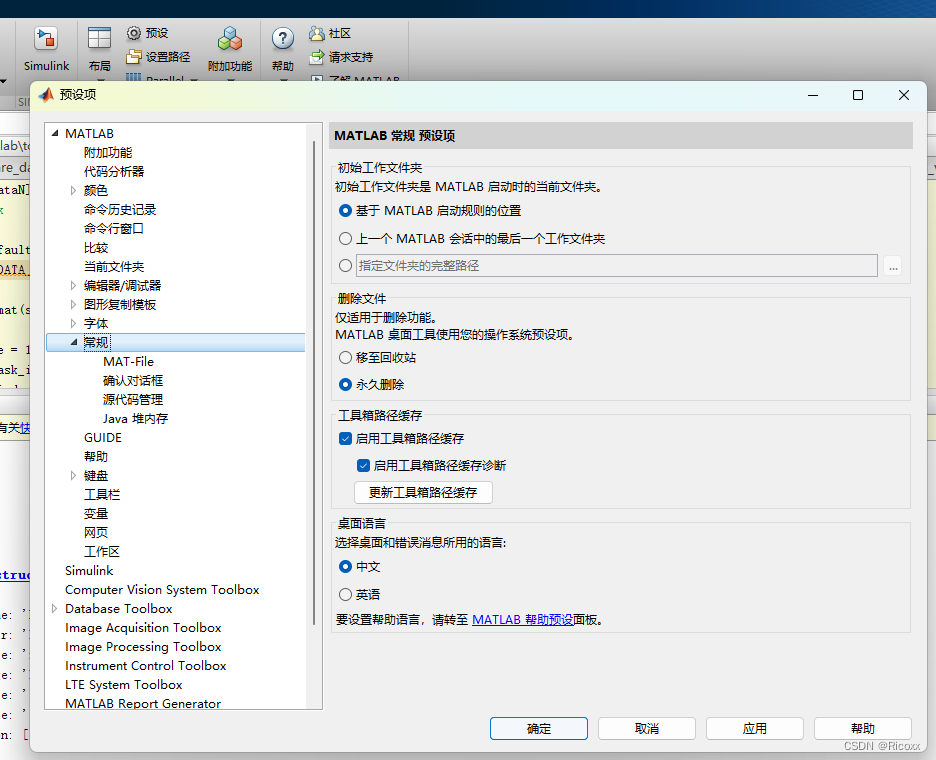Open the 社区 community icon
The width and height of the screenshot is (936, 760).
pyautogui.click(x=316, y=33)
